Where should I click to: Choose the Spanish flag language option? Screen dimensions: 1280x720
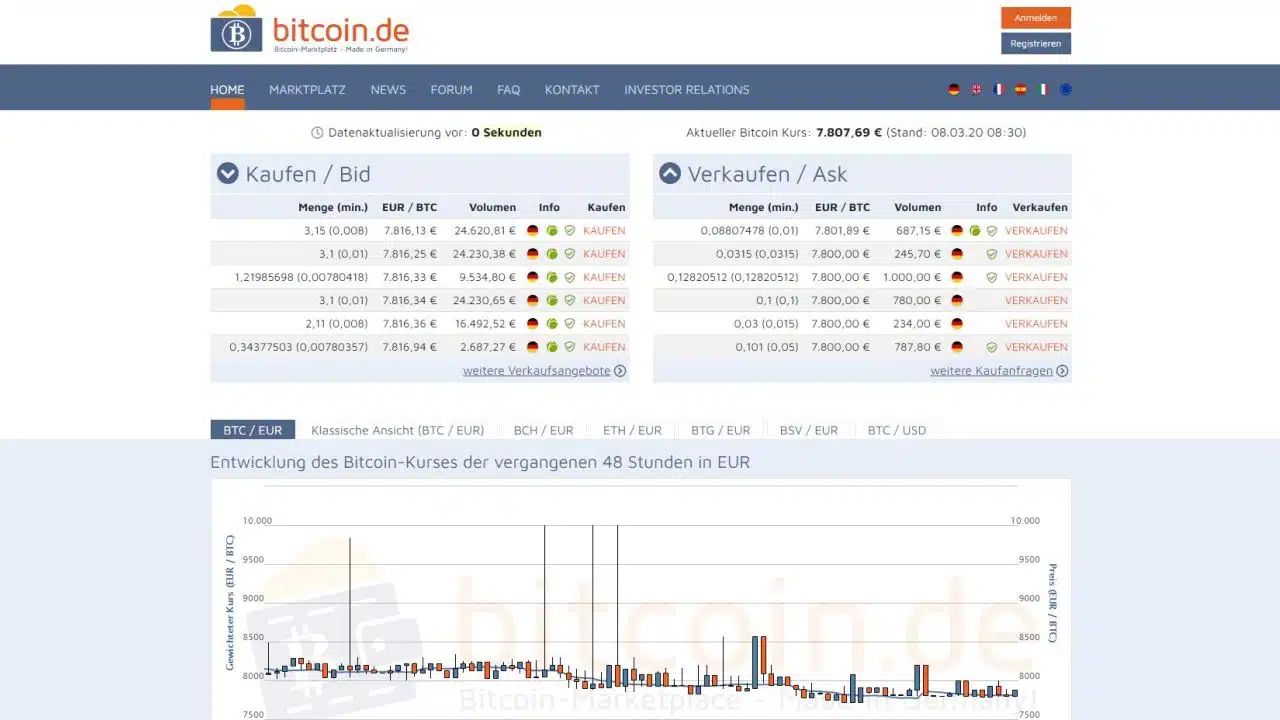pyautogui.click(x=1021, y=89)
